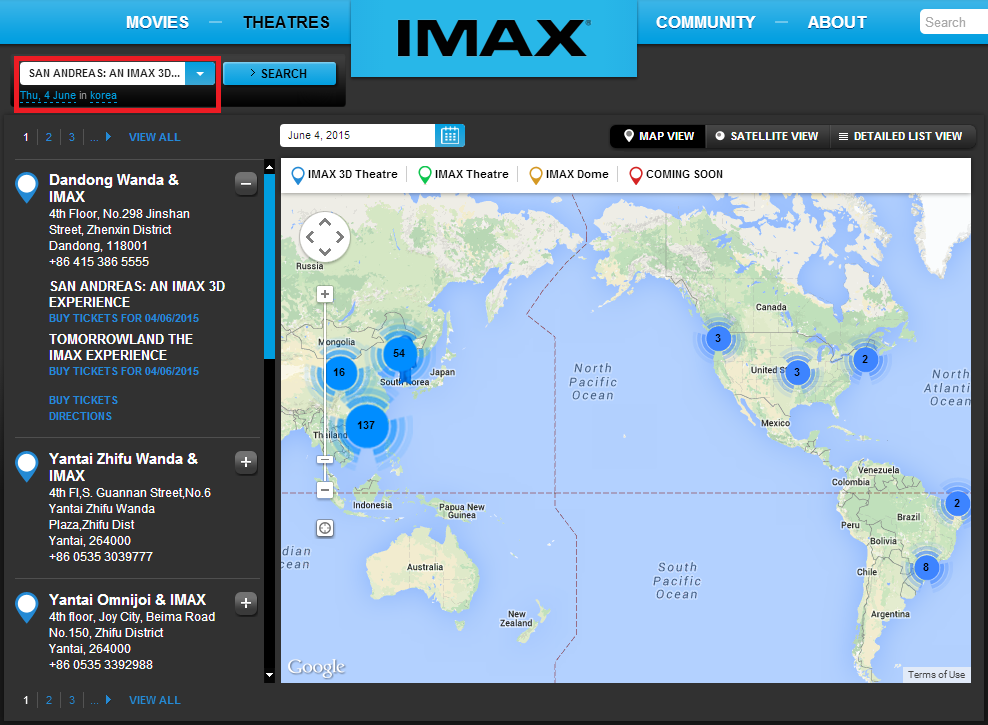Get DIRECTIONS for Dandong Wanda
The width and height of the screenshot is (988, 725).
coord(79,415)
